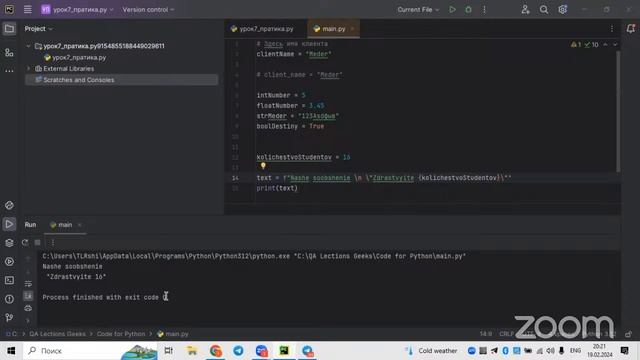Show more tool windows ellipsis icon
The image size is (640, 360).
pyautogui.click(x=9, y=71)
